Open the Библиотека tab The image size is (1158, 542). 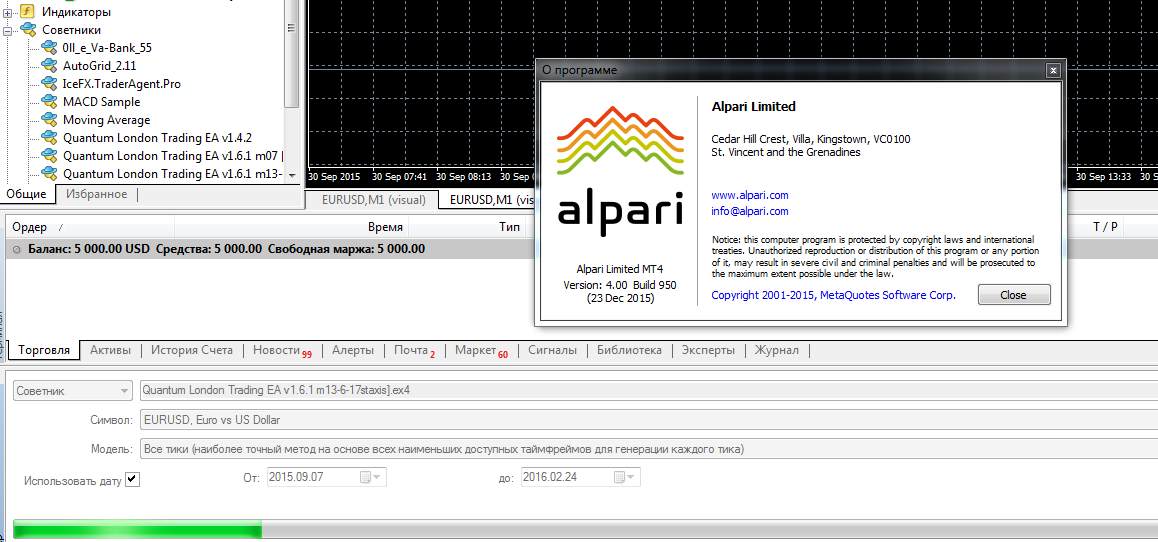click(x=629, y=350)
